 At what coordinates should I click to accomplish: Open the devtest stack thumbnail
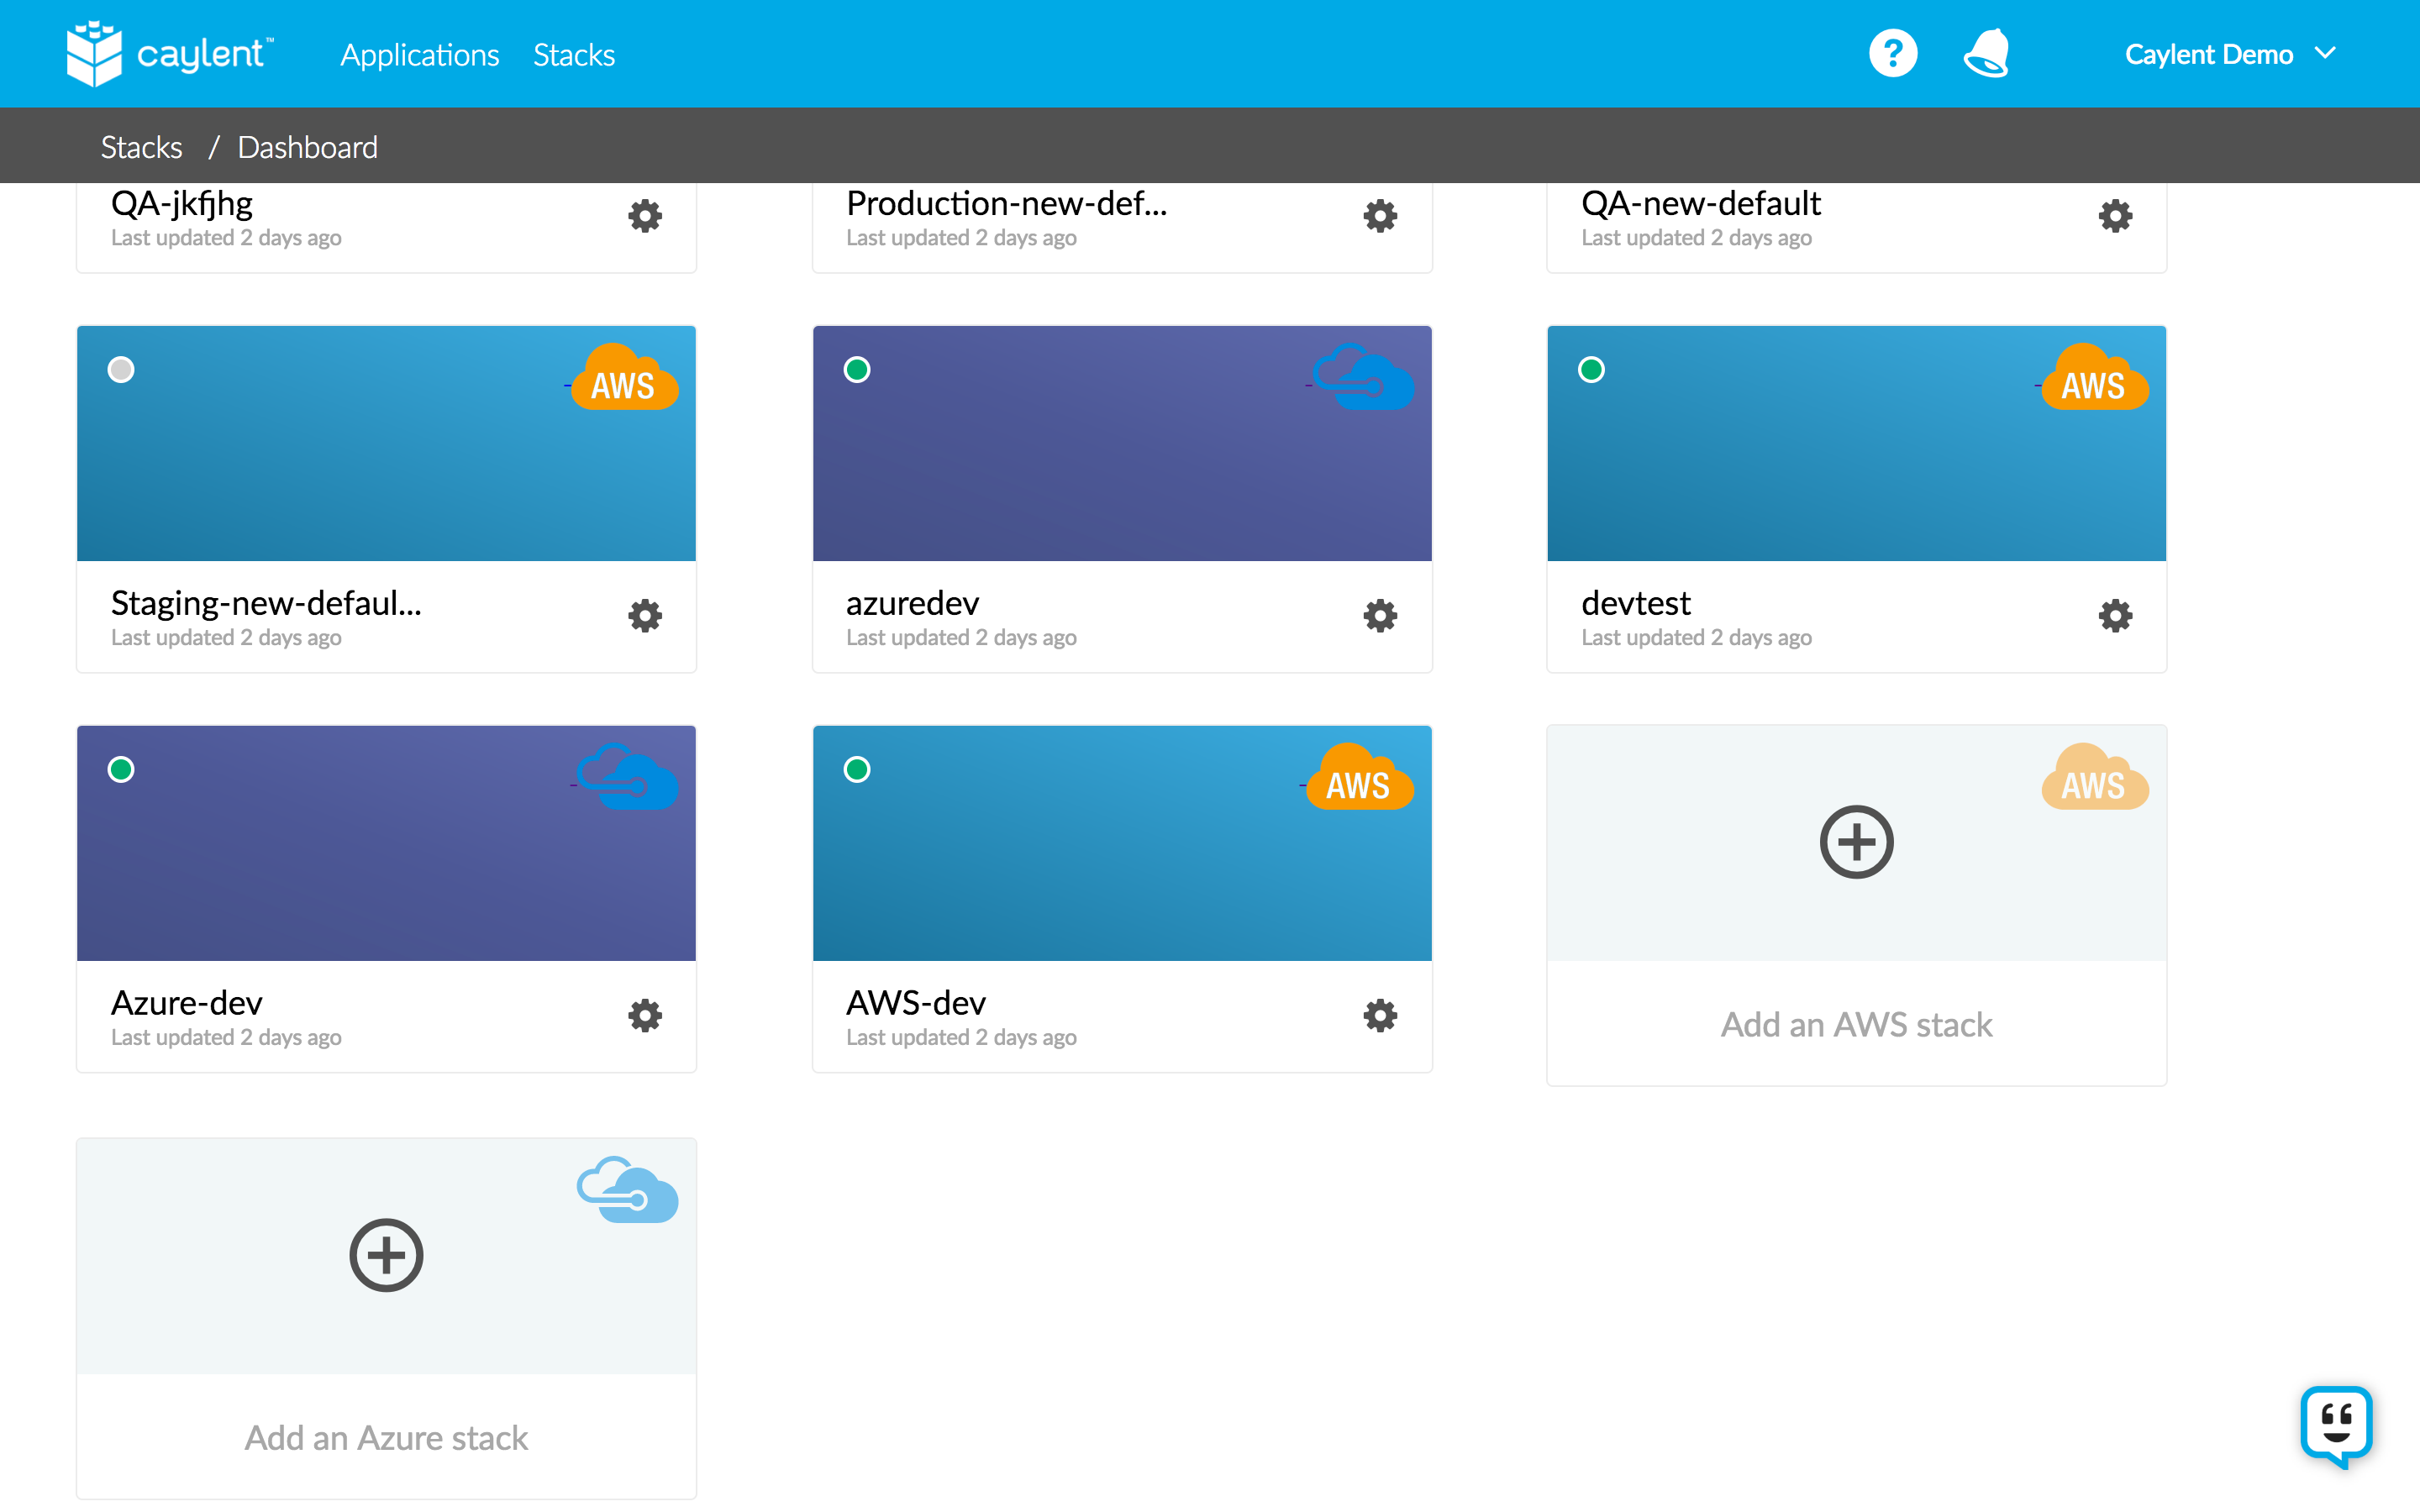coord(1856,443)
